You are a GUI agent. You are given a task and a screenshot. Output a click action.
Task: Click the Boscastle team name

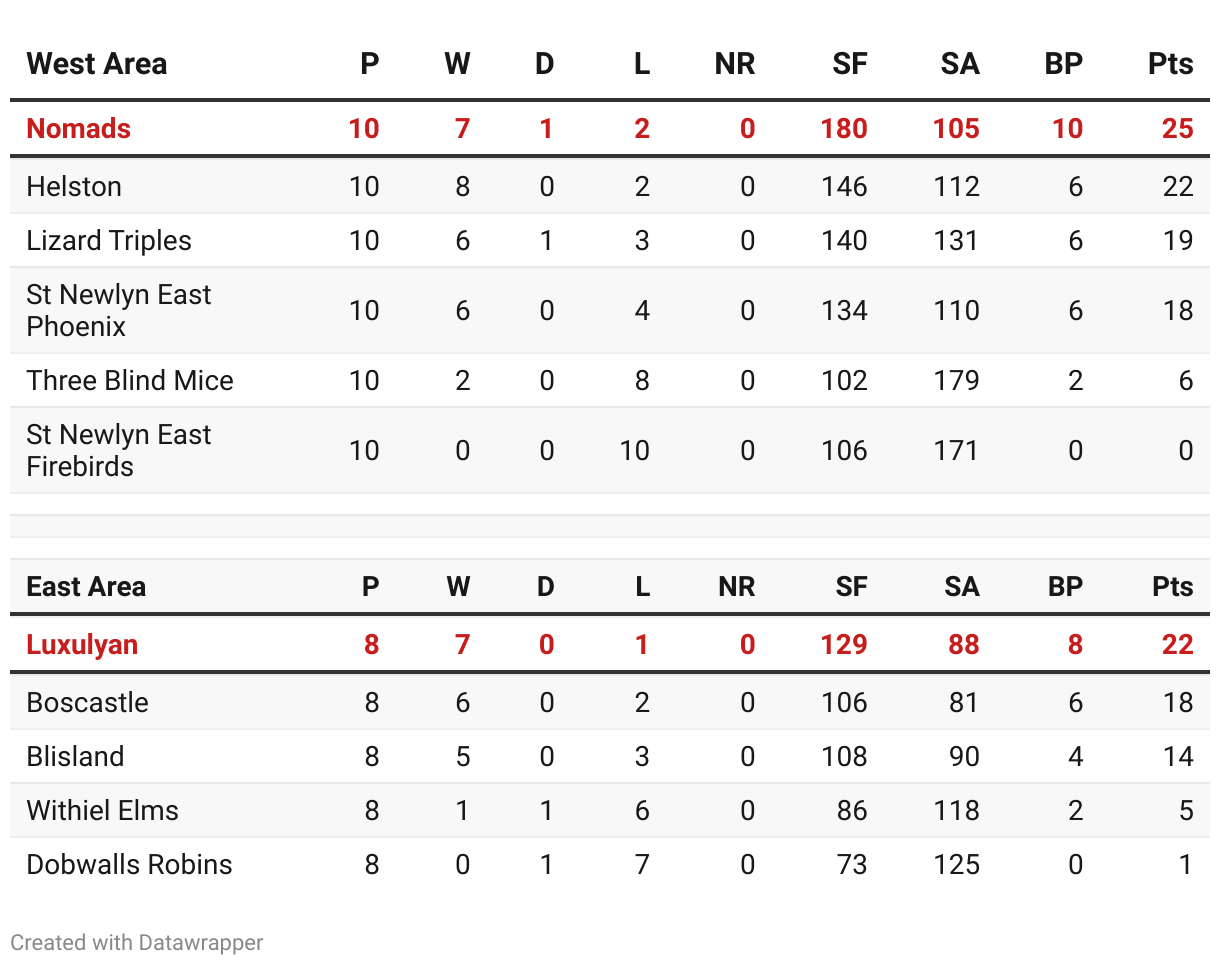[87, 702]
